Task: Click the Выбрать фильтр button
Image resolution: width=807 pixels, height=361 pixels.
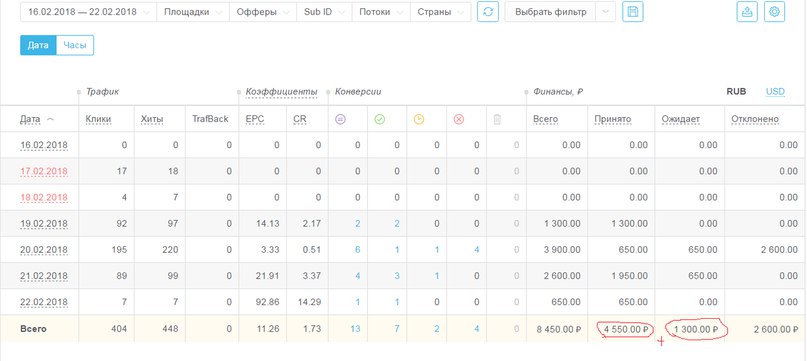Action: pos(550,12)
